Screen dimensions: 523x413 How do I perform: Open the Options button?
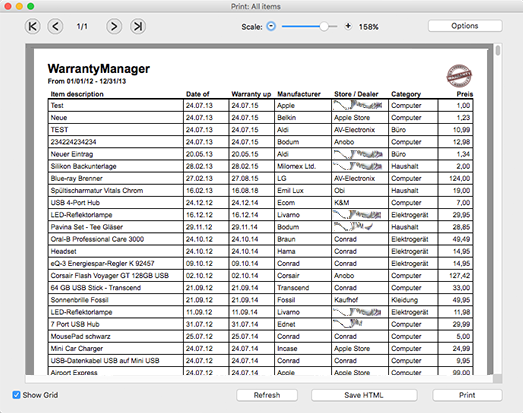[x=465, y=26]
